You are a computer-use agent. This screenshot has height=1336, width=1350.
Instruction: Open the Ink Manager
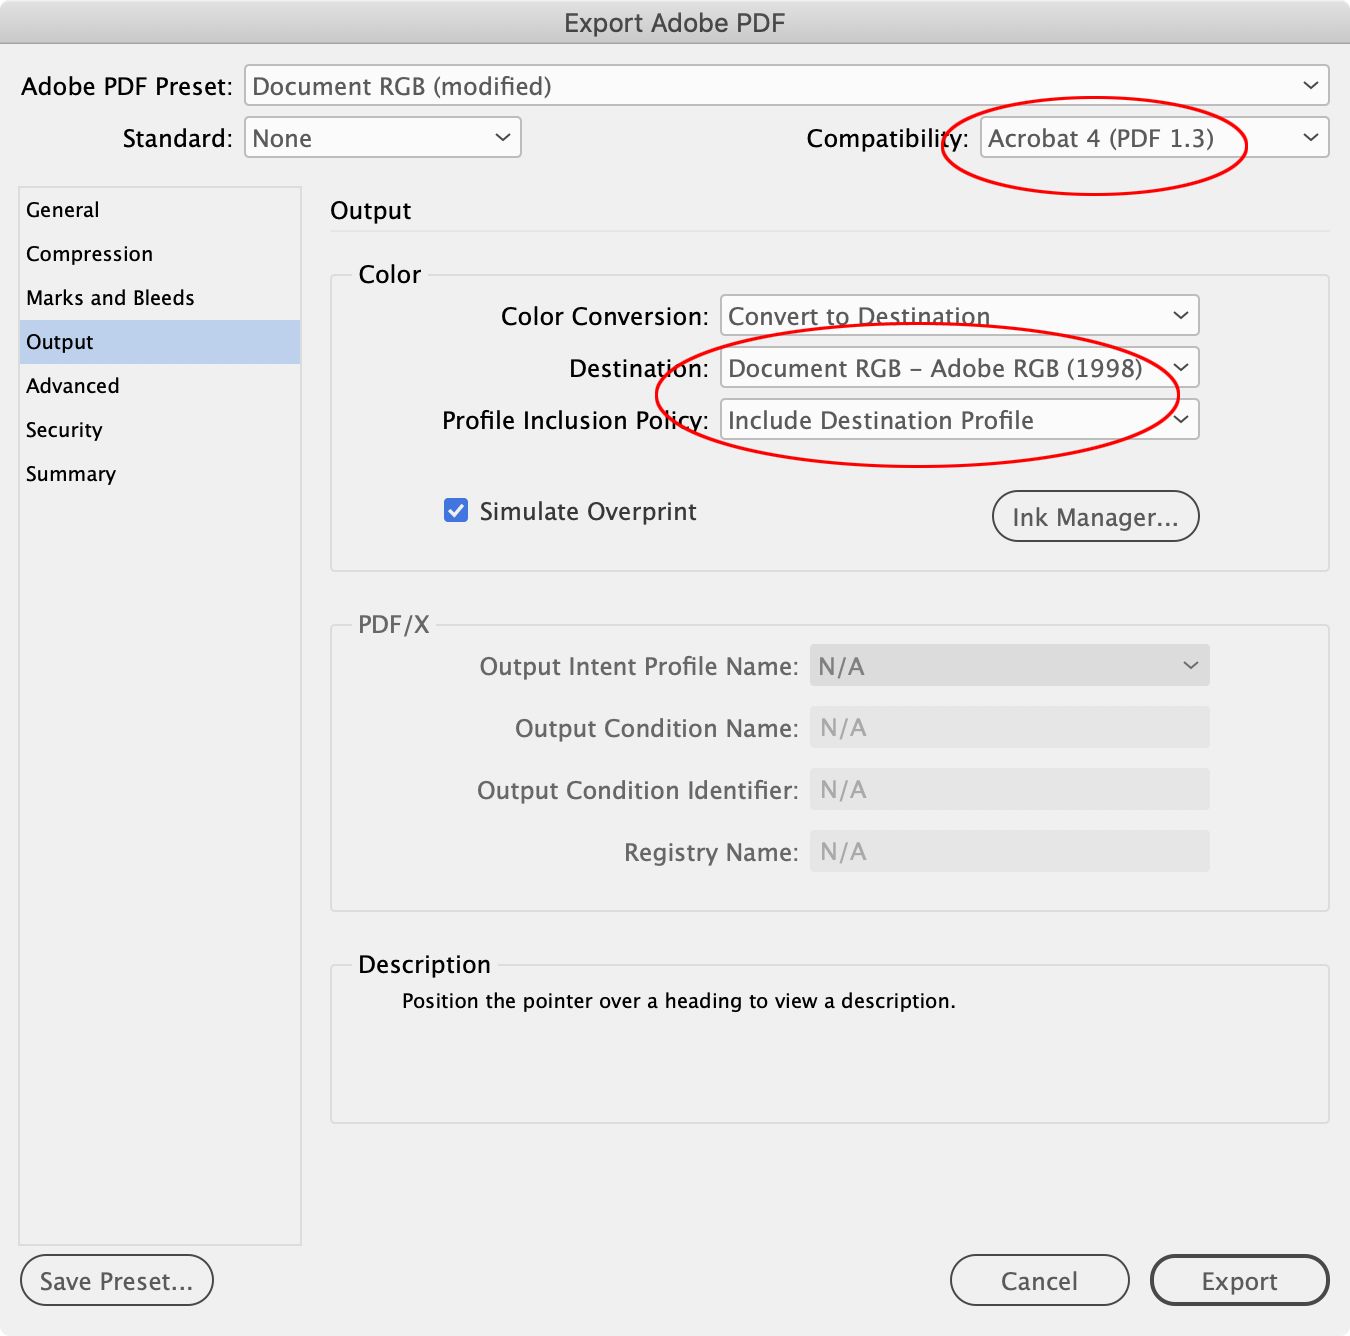pos(1095,516)
